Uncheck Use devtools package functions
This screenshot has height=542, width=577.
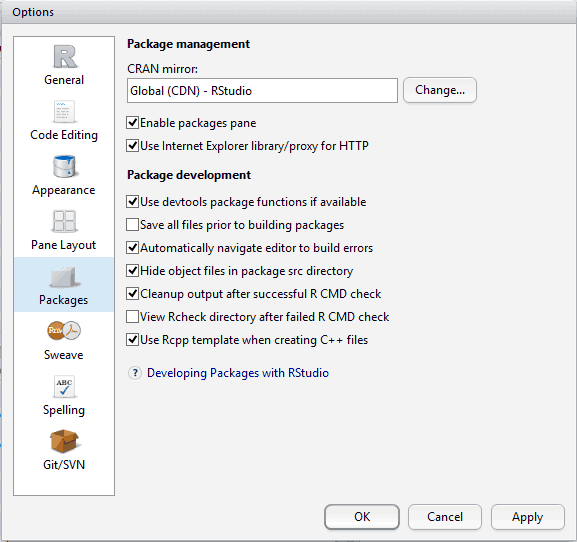[x=132, y=202]
